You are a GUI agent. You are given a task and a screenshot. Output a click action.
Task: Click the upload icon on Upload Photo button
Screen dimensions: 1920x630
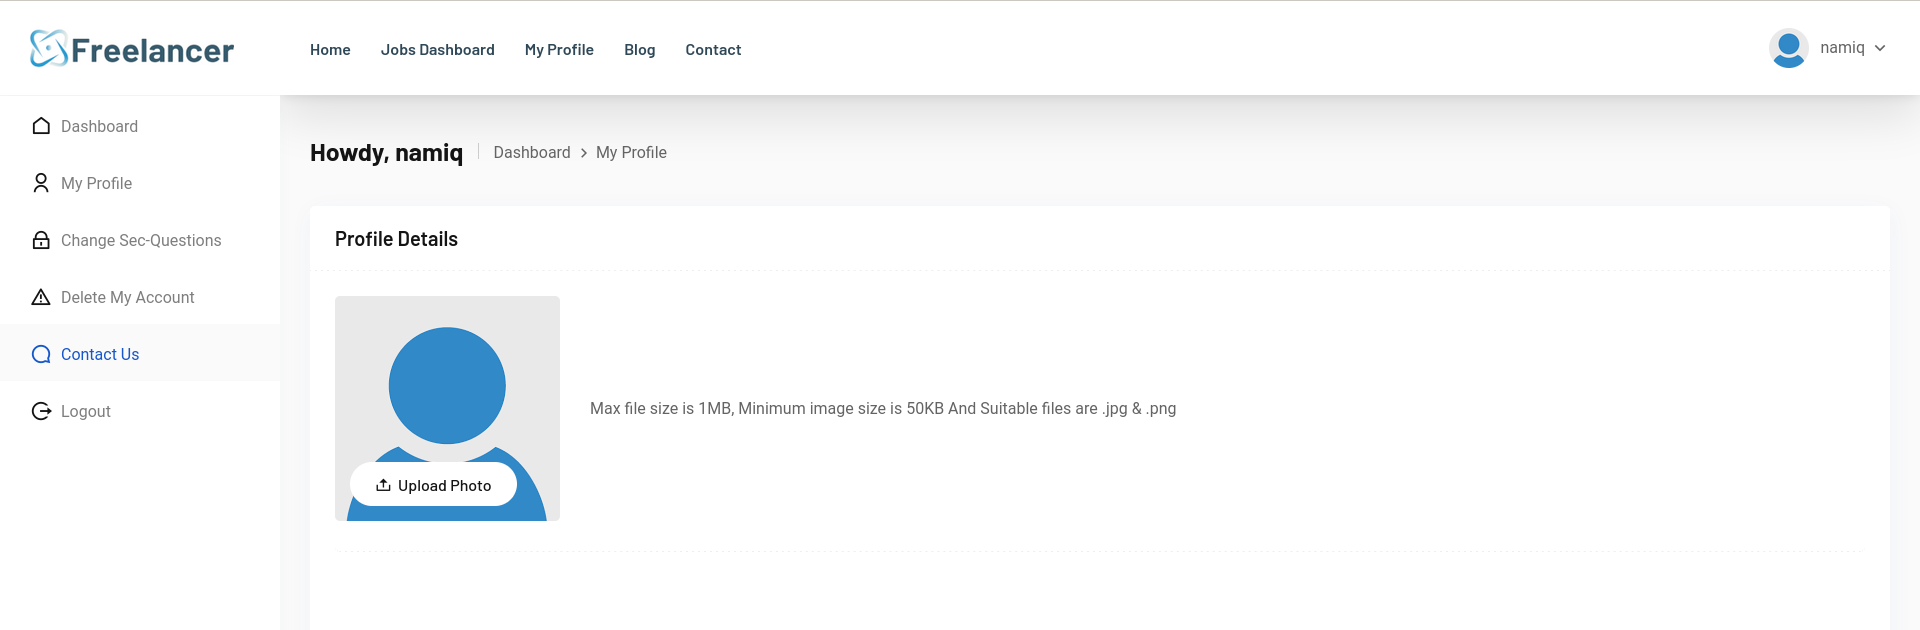383,485
